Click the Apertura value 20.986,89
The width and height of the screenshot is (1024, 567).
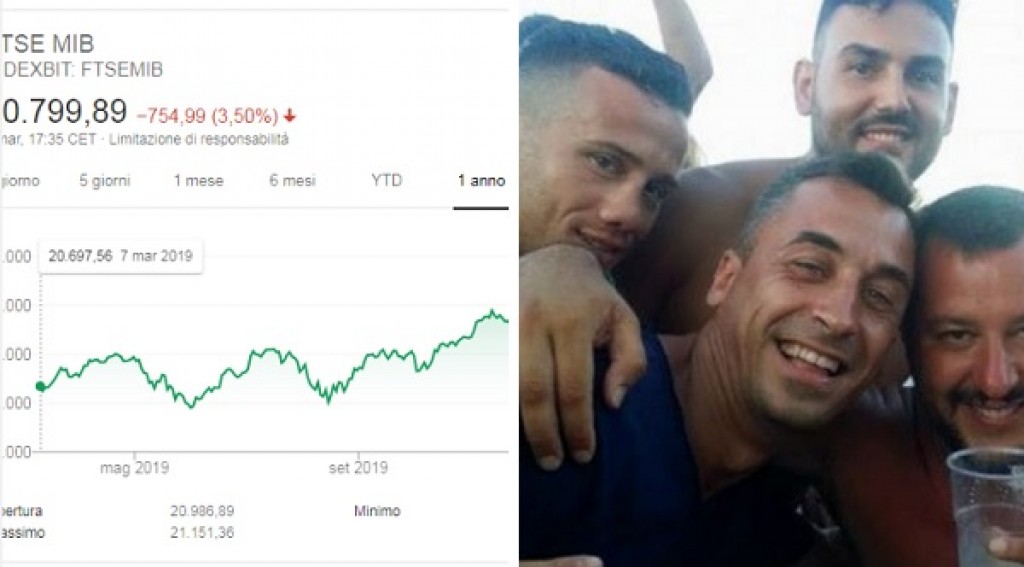click(202, 511)
